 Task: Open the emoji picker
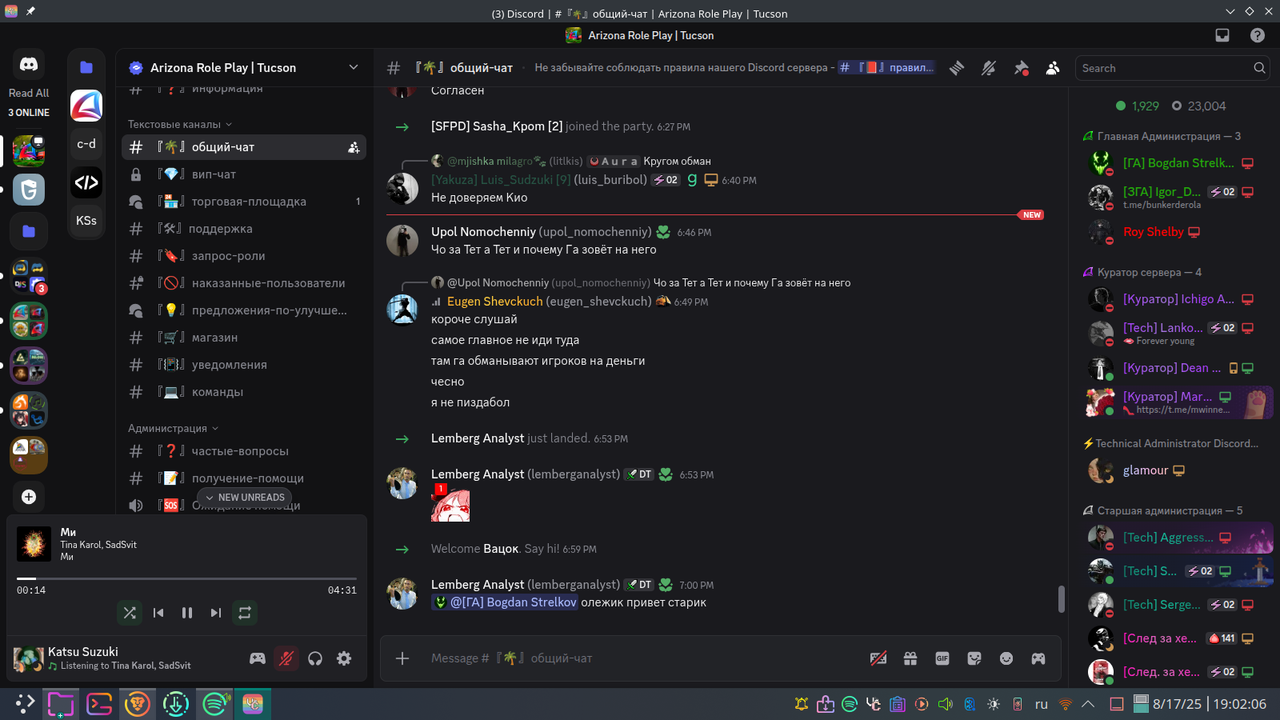[1006, 658]
